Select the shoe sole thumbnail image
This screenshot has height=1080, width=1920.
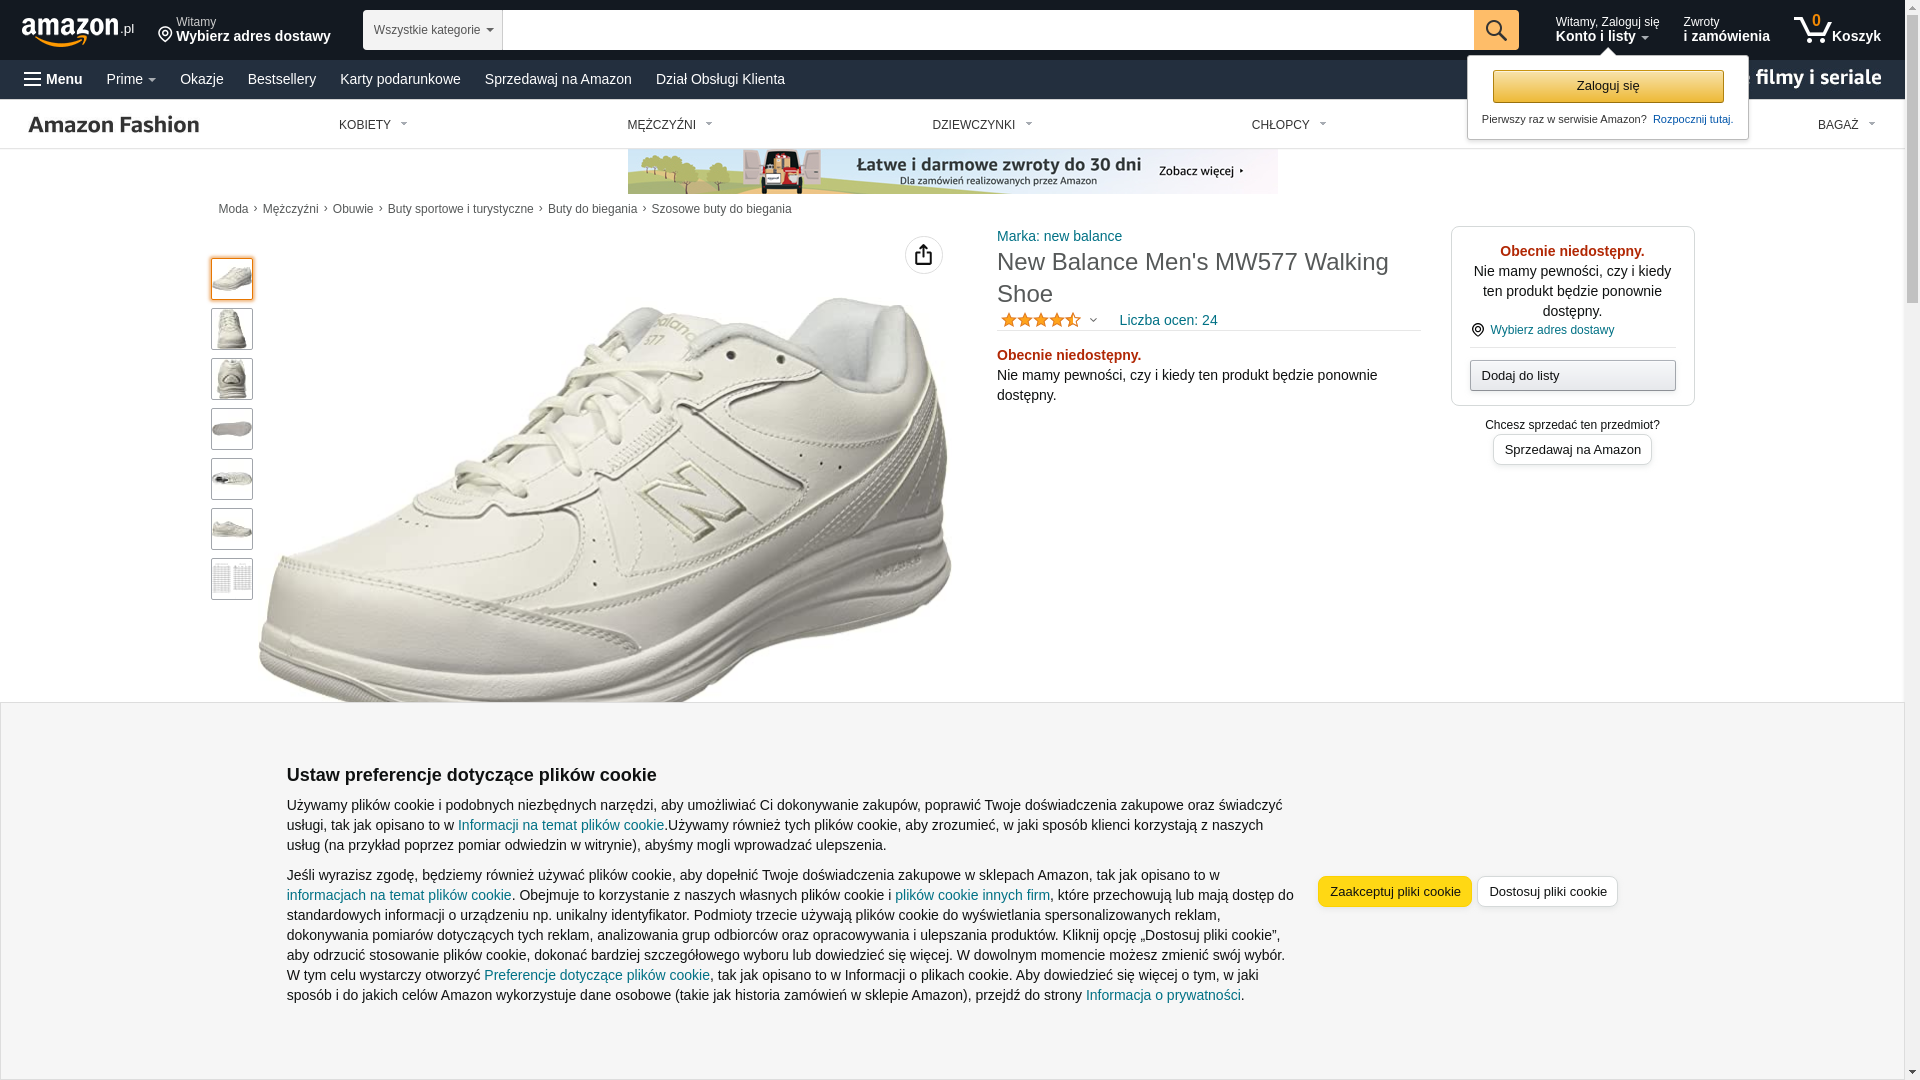(232, 429)
